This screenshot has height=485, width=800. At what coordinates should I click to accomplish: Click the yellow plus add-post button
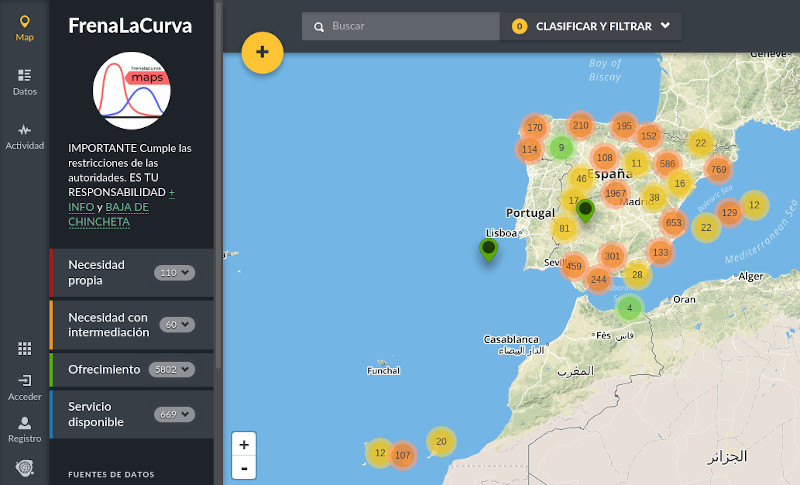(x=262, y=52)
